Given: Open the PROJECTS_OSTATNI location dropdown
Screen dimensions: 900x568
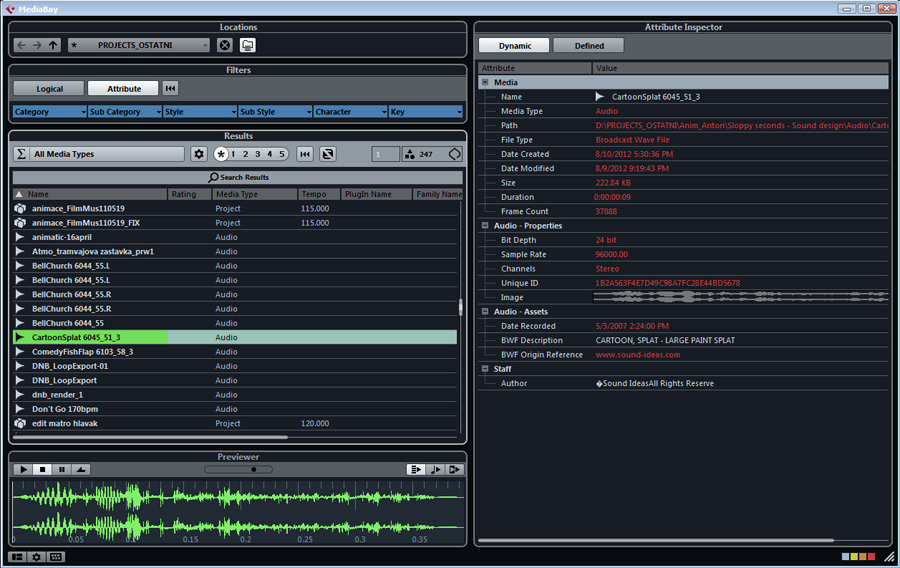Looking at the screenshot, I should pyautogui.click(x=139, y=45).
